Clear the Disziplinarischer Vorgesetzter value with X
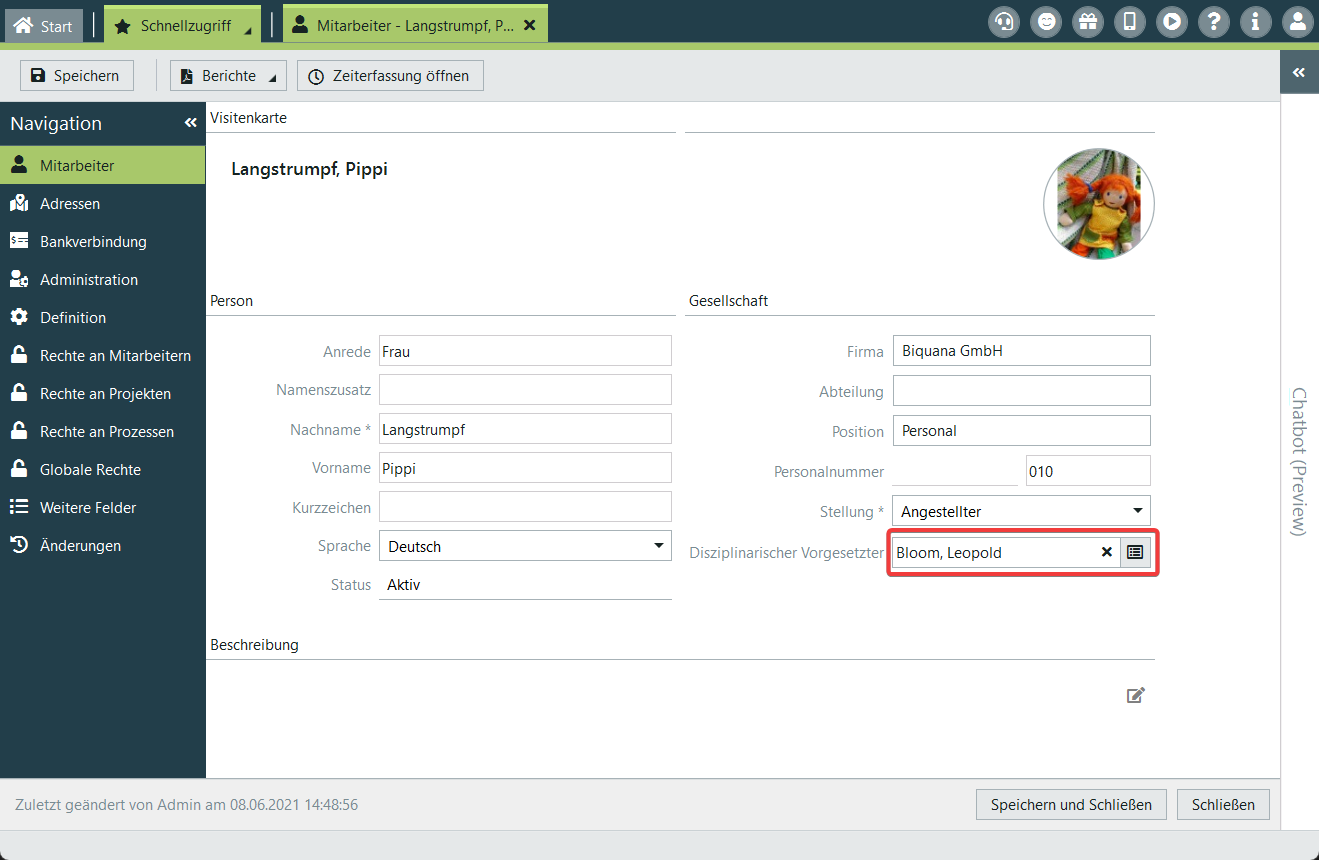Screen dimensions: 1319x860 tap(1107, 552)
